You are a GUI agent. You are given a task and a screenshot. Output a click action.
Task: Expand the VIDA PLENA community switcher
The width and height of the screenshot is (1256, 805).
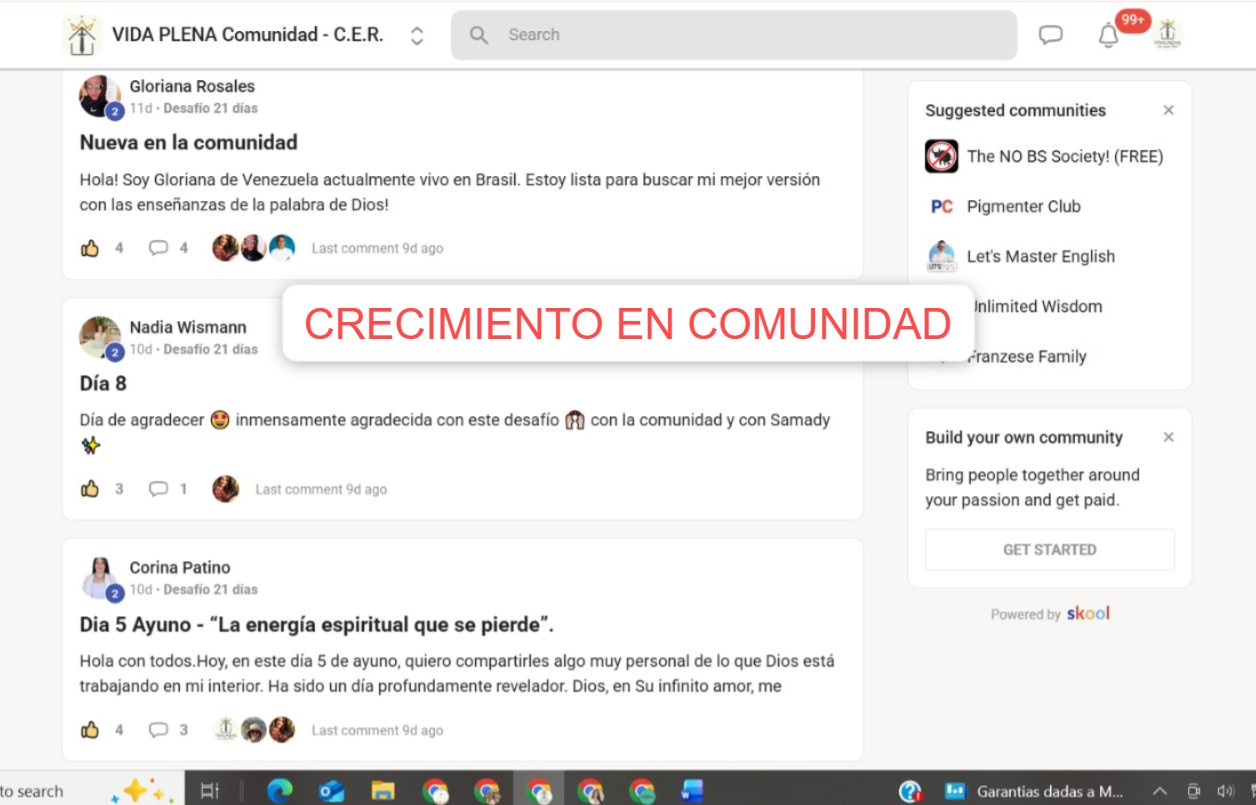[417, 36]
